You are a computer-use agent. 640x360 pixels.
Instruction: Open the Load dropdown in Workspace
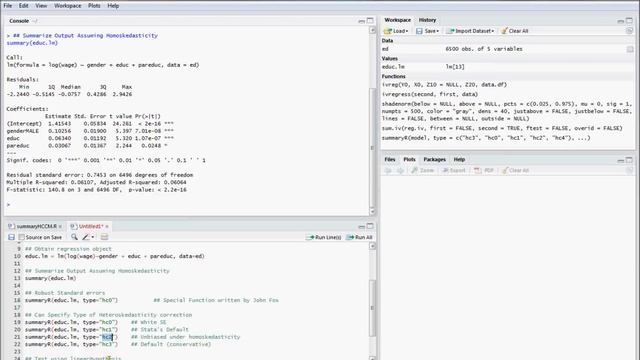coord(407,31)
